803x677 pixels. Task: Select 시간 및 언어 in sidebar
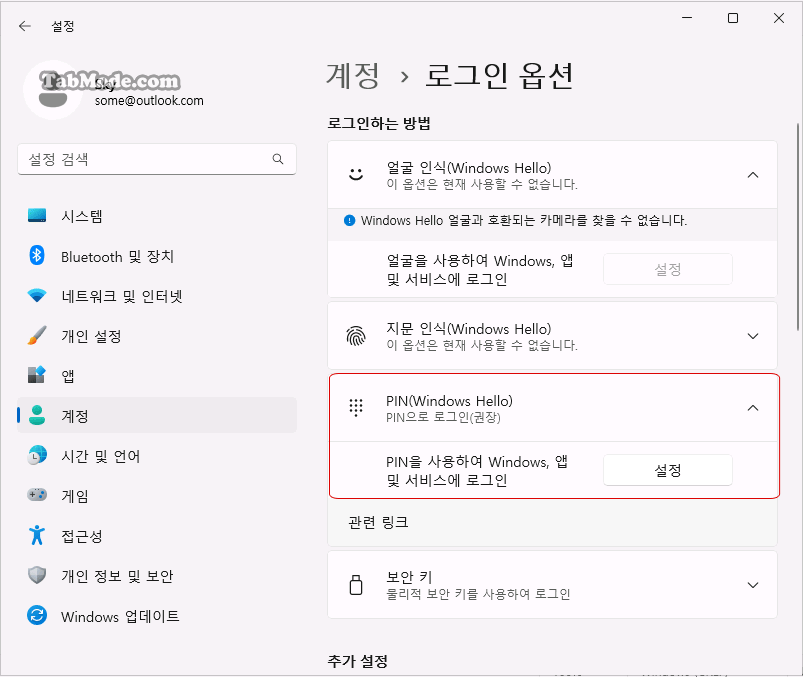pos(157,455)
